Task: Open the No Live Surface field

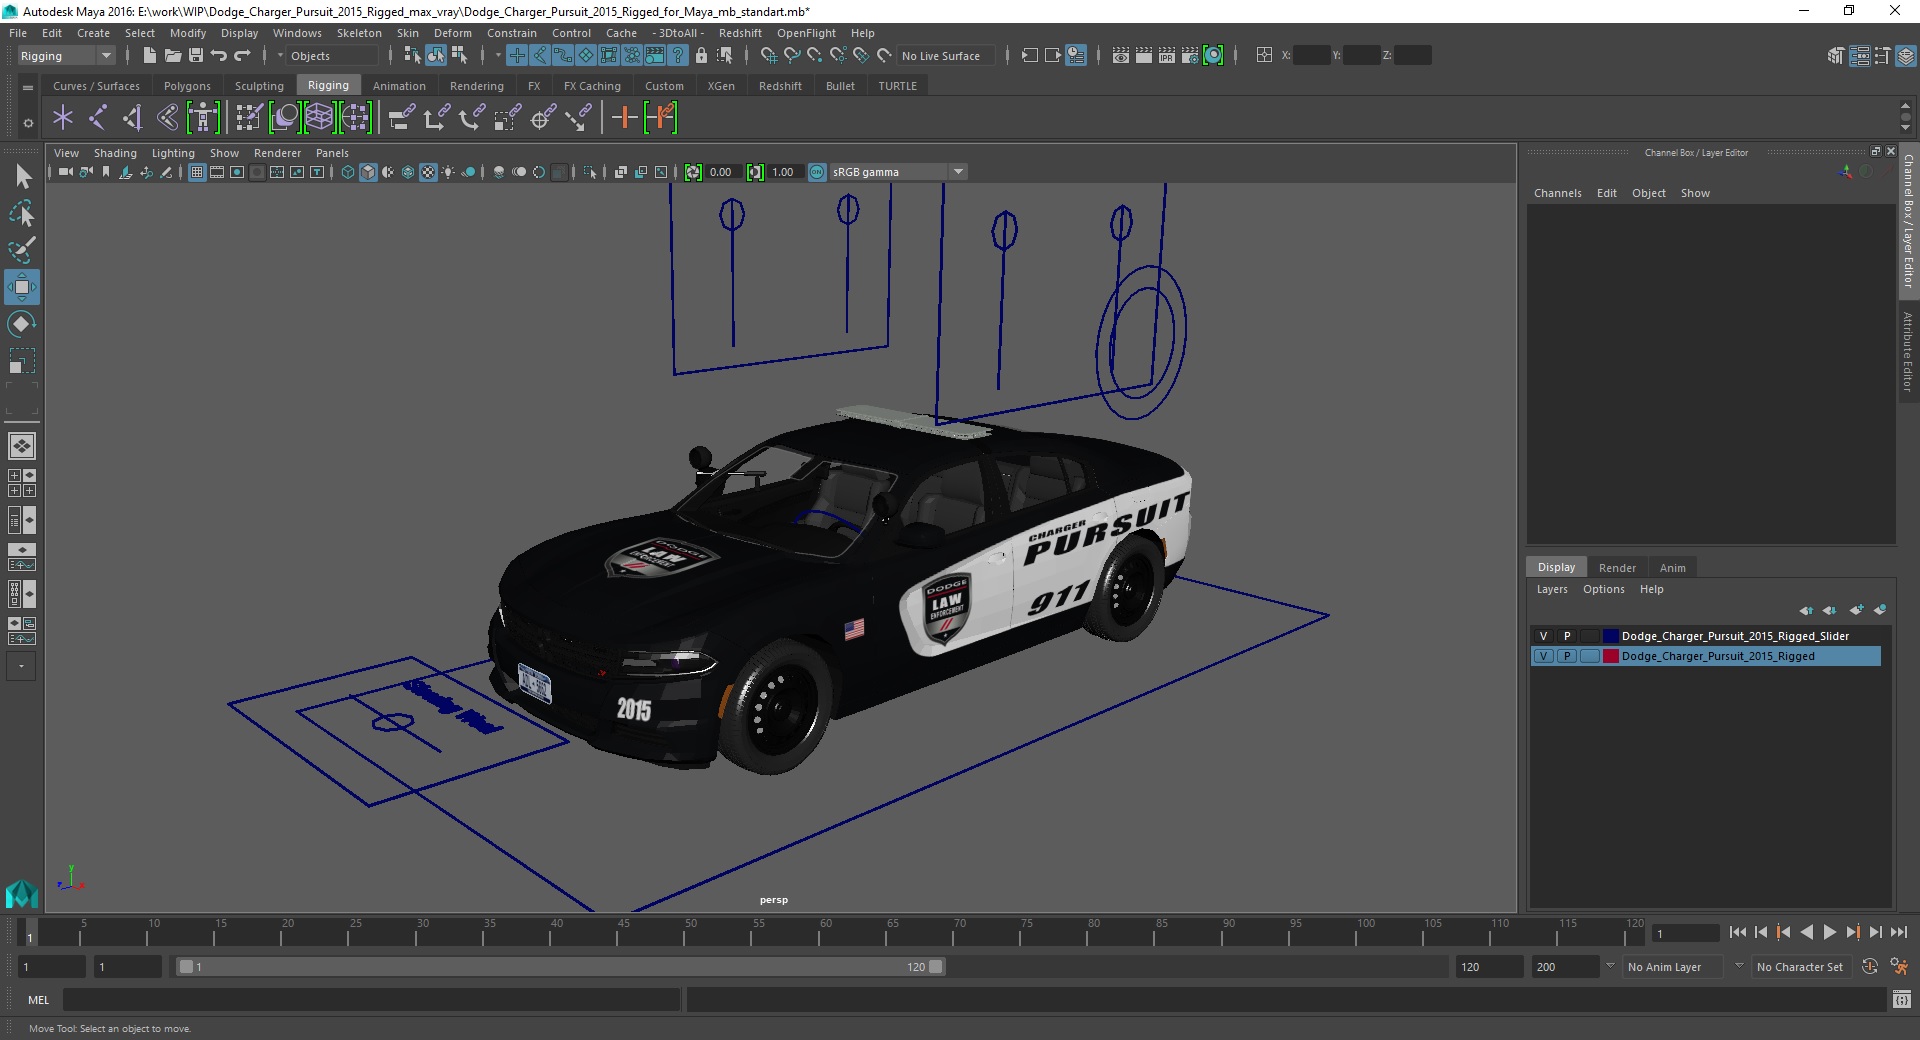Action: 946,56
